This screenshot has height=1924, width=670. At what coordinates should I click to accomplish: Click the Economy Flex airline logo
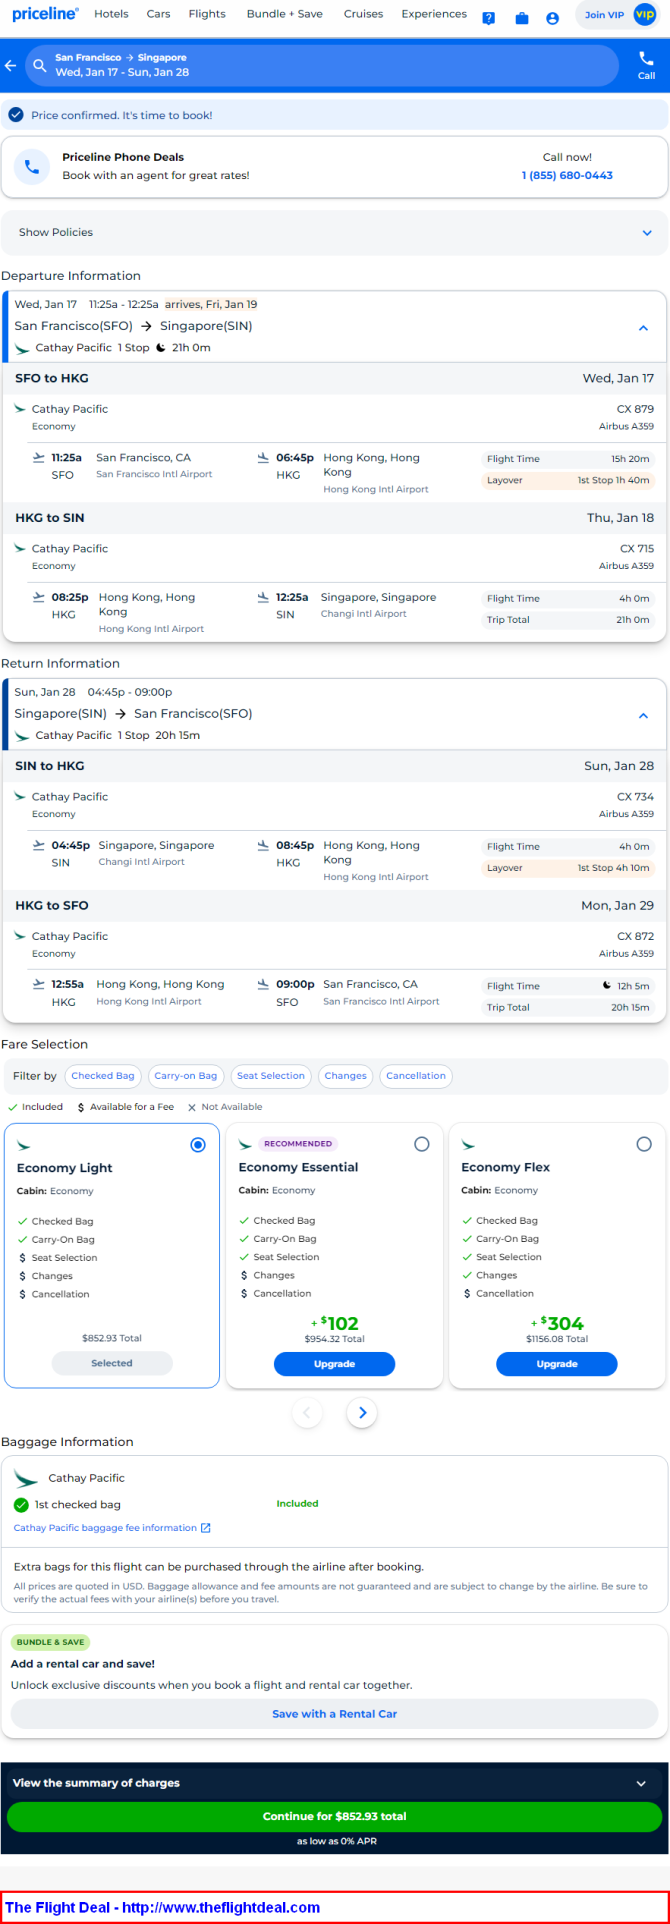468,1145
